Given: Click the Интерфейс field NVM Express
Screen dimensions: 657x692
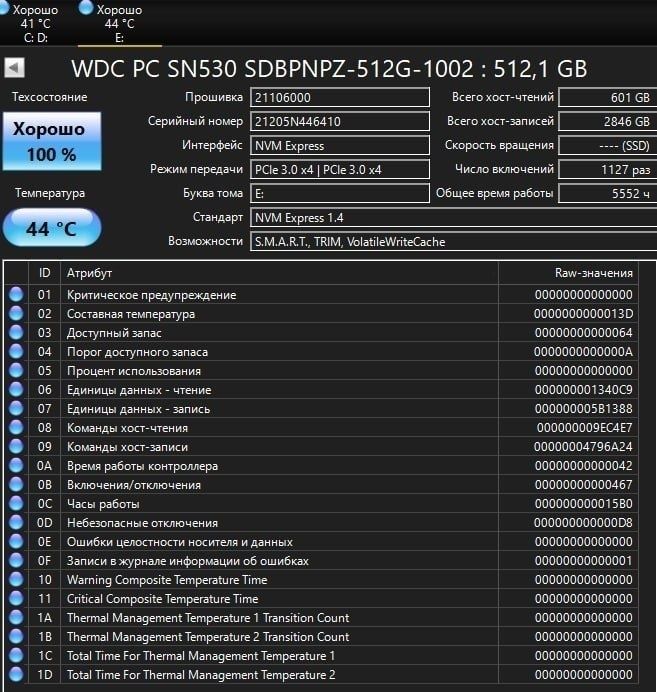Looking at the screenshot, I should pos(340,145).
